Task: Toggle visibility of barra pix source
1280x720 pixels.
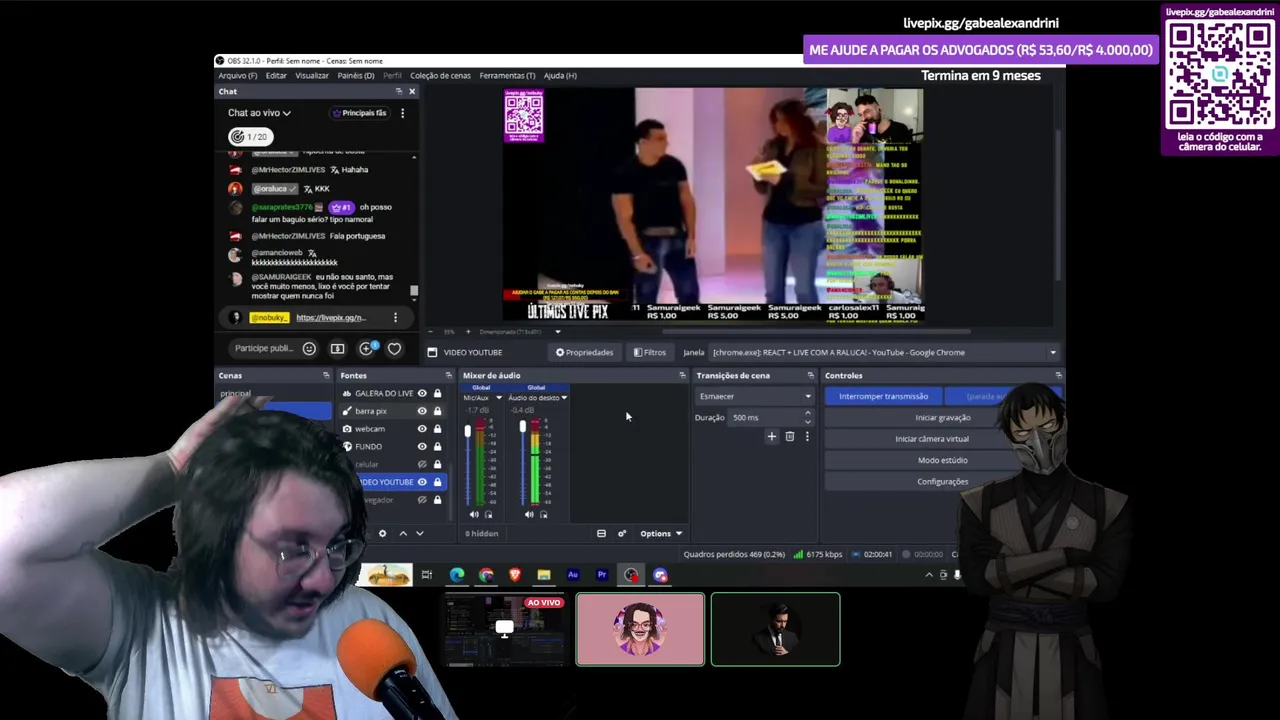Action: coord(422,411)
